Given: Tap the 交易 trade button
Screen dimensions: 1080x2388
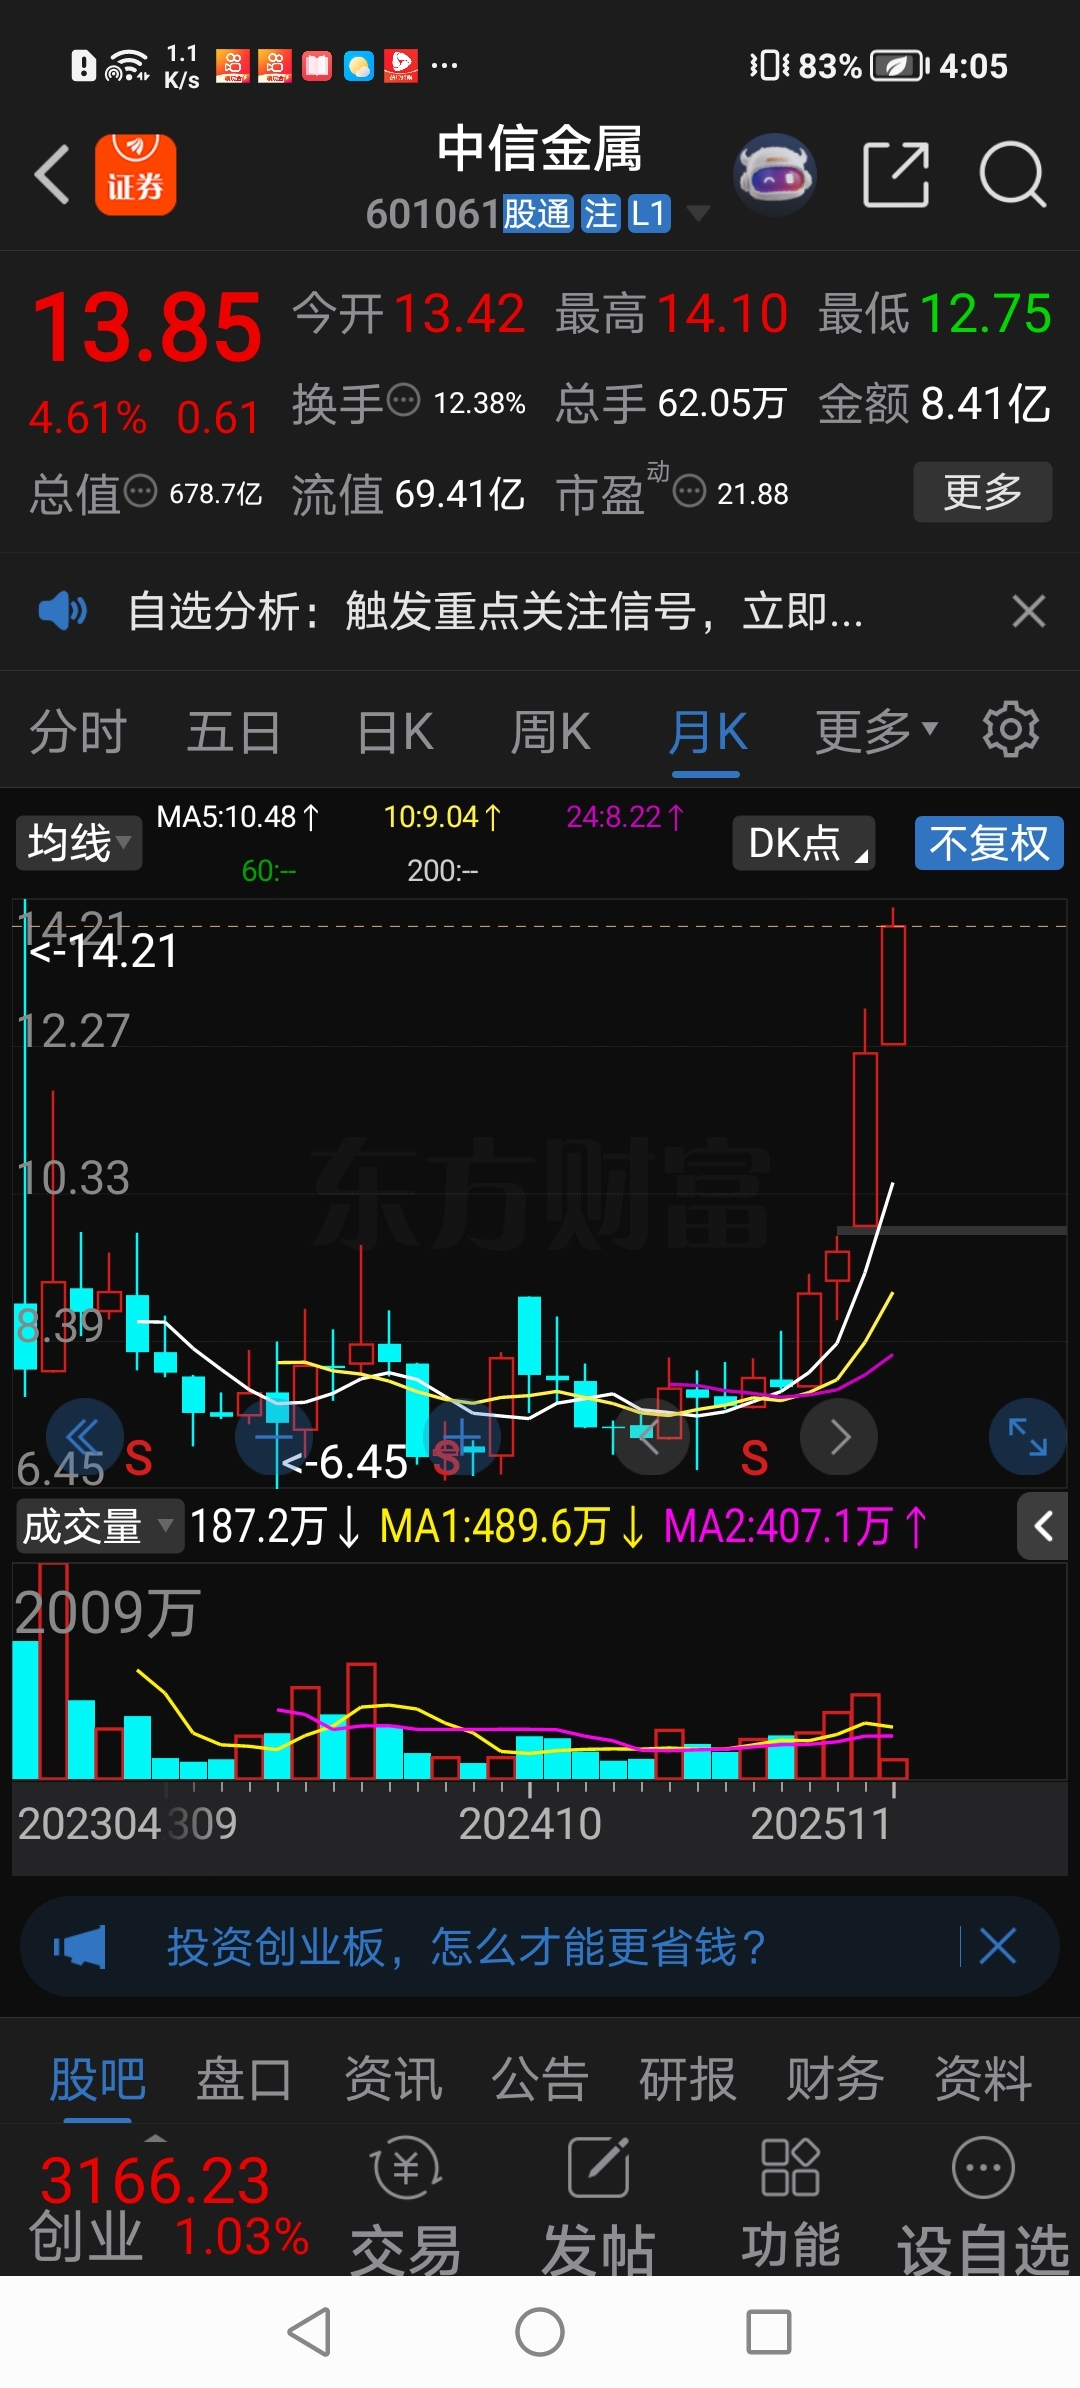Looking at the screenshot, I should (x=406, y=2206).
